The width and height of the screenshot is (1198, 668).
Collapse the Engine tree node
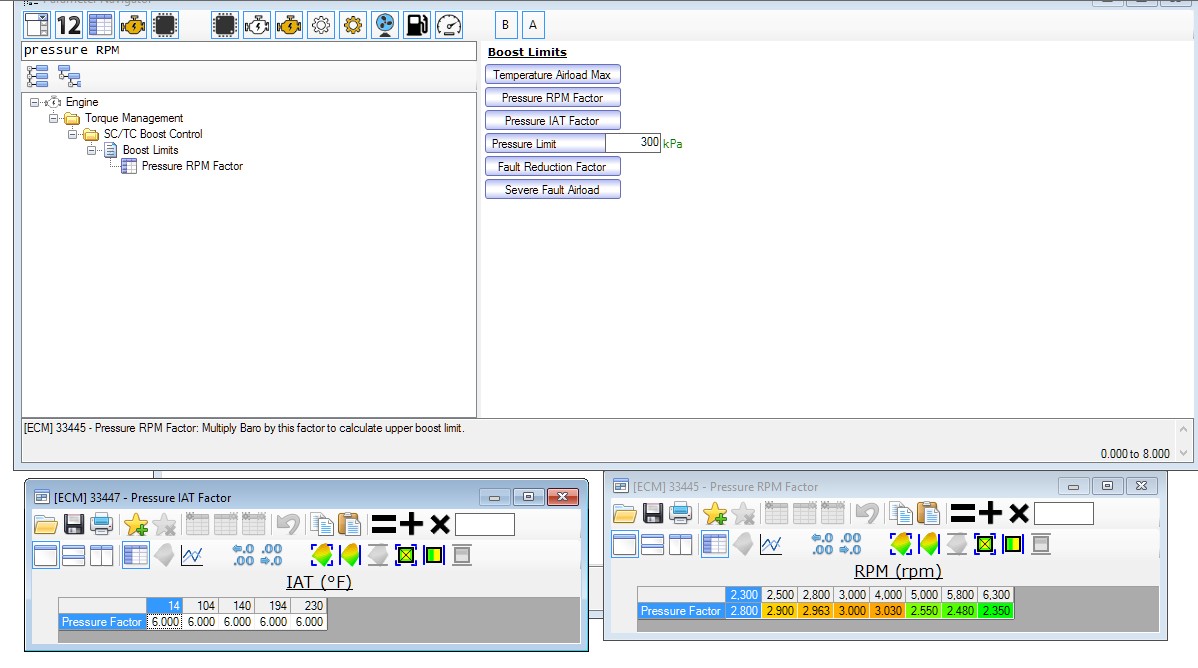(34, 102)
